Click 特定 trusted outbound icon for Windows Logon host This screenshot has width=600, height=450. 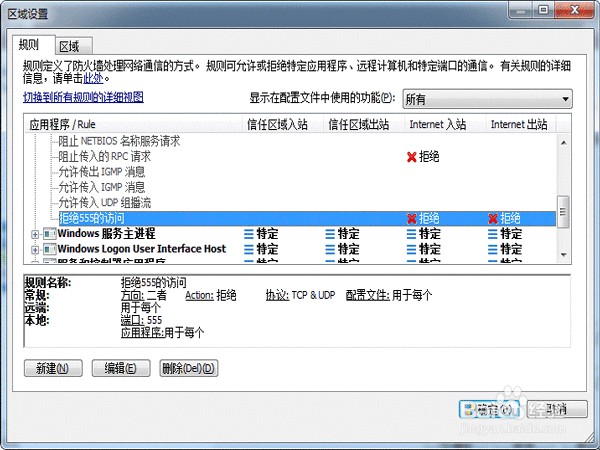(330, 249)
